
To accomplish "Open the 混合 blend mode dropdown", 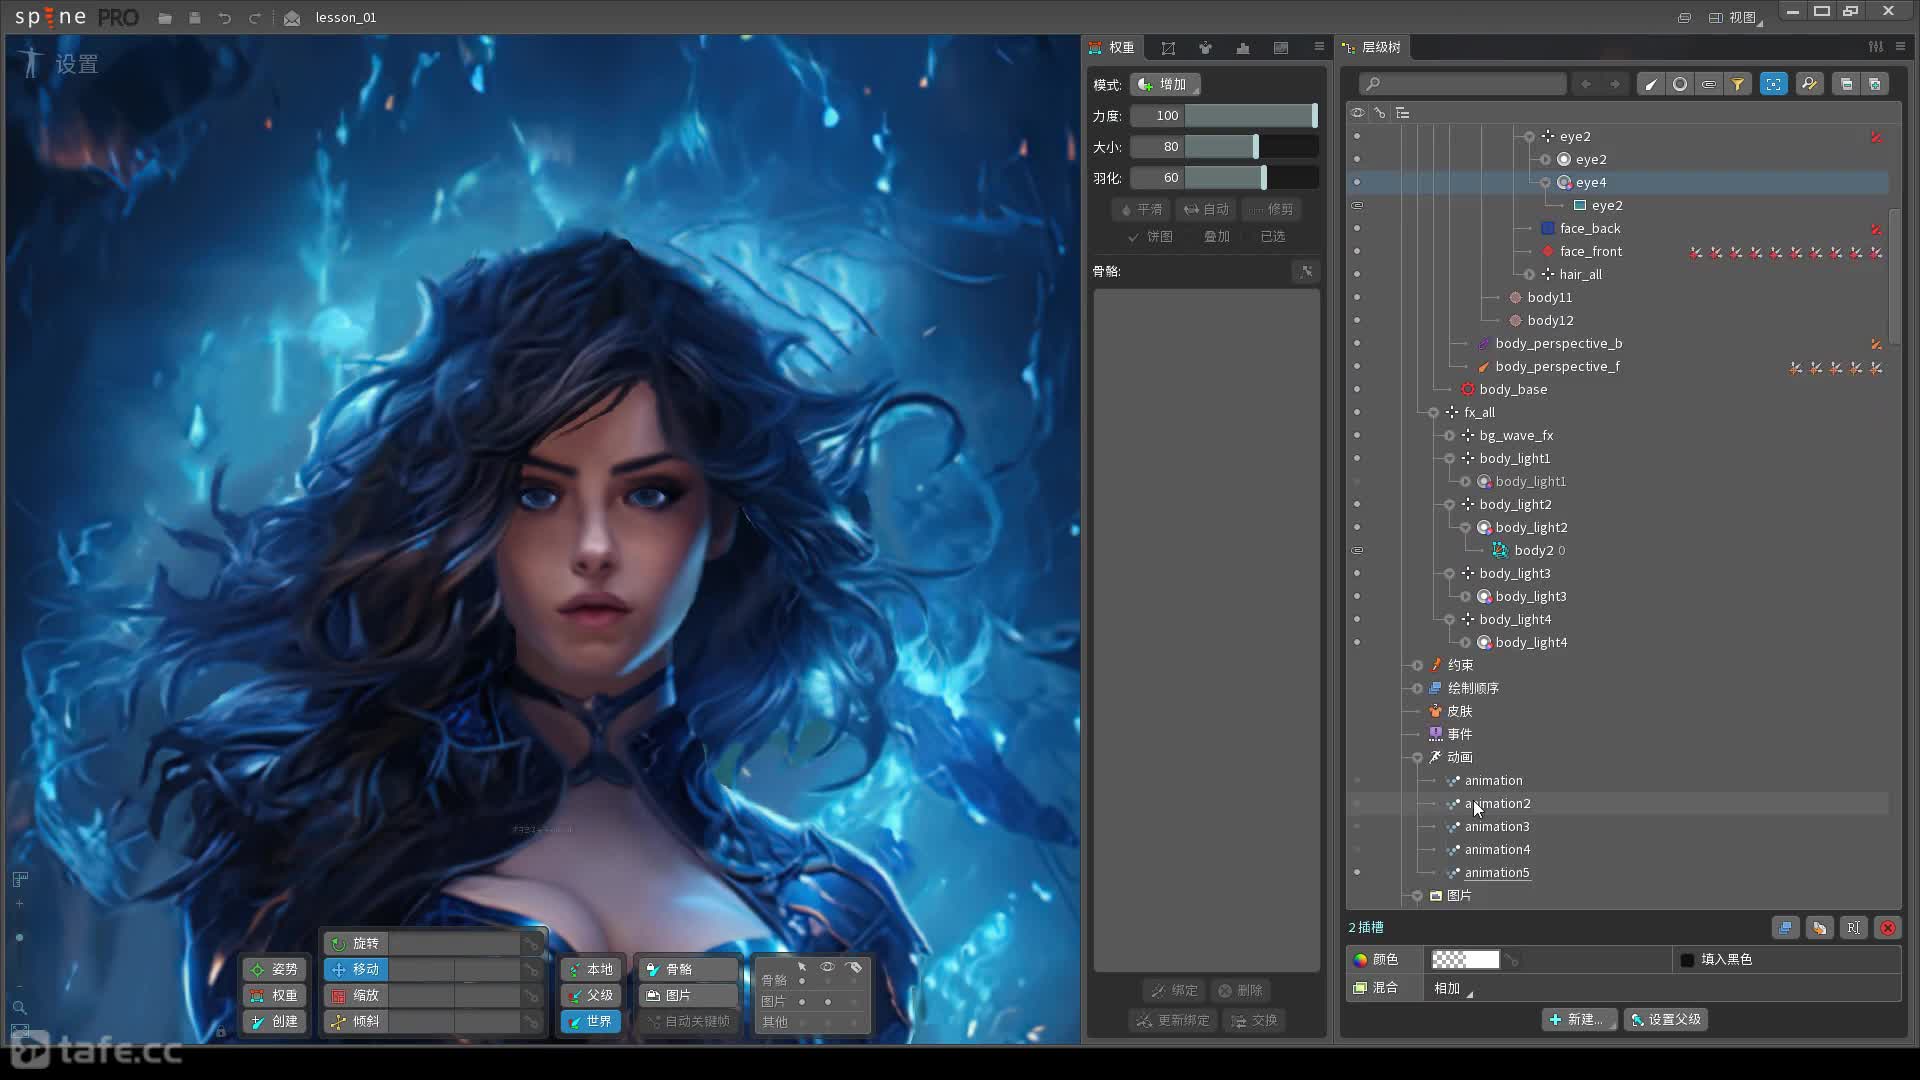I will pos(1453,988).
